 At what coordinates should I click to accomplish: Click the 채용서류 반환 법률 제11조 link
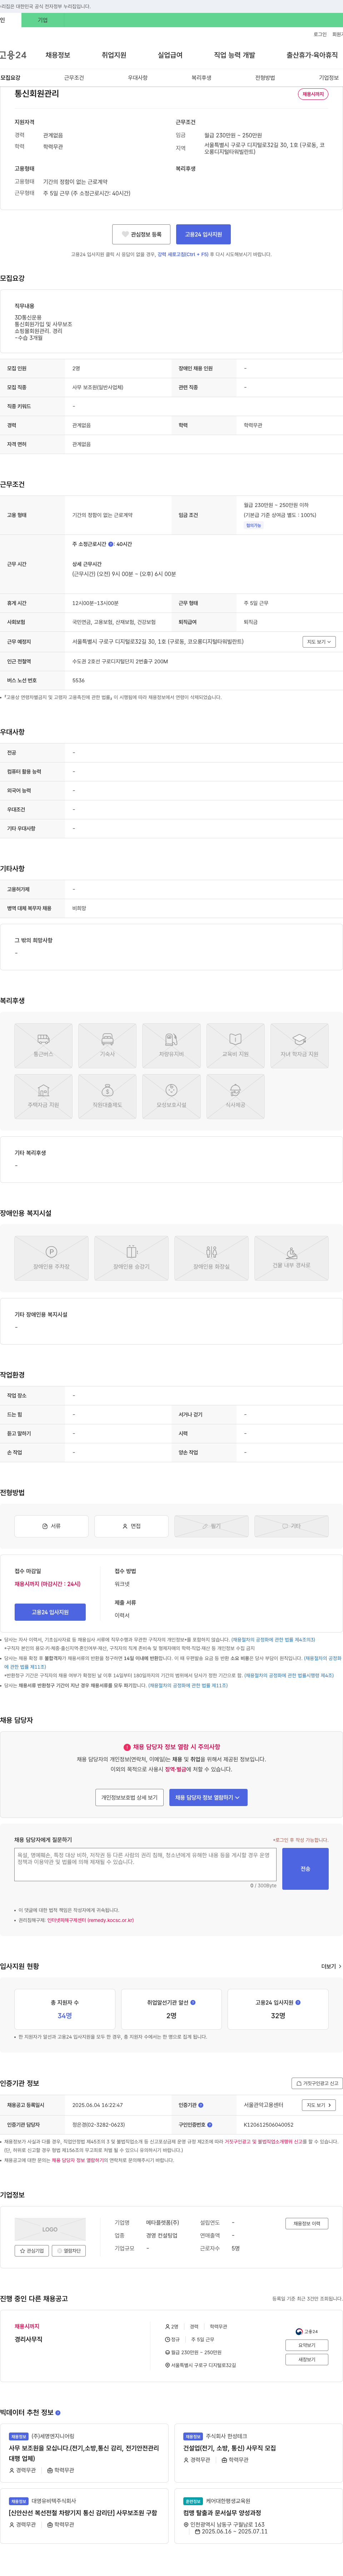point(188,1685)
